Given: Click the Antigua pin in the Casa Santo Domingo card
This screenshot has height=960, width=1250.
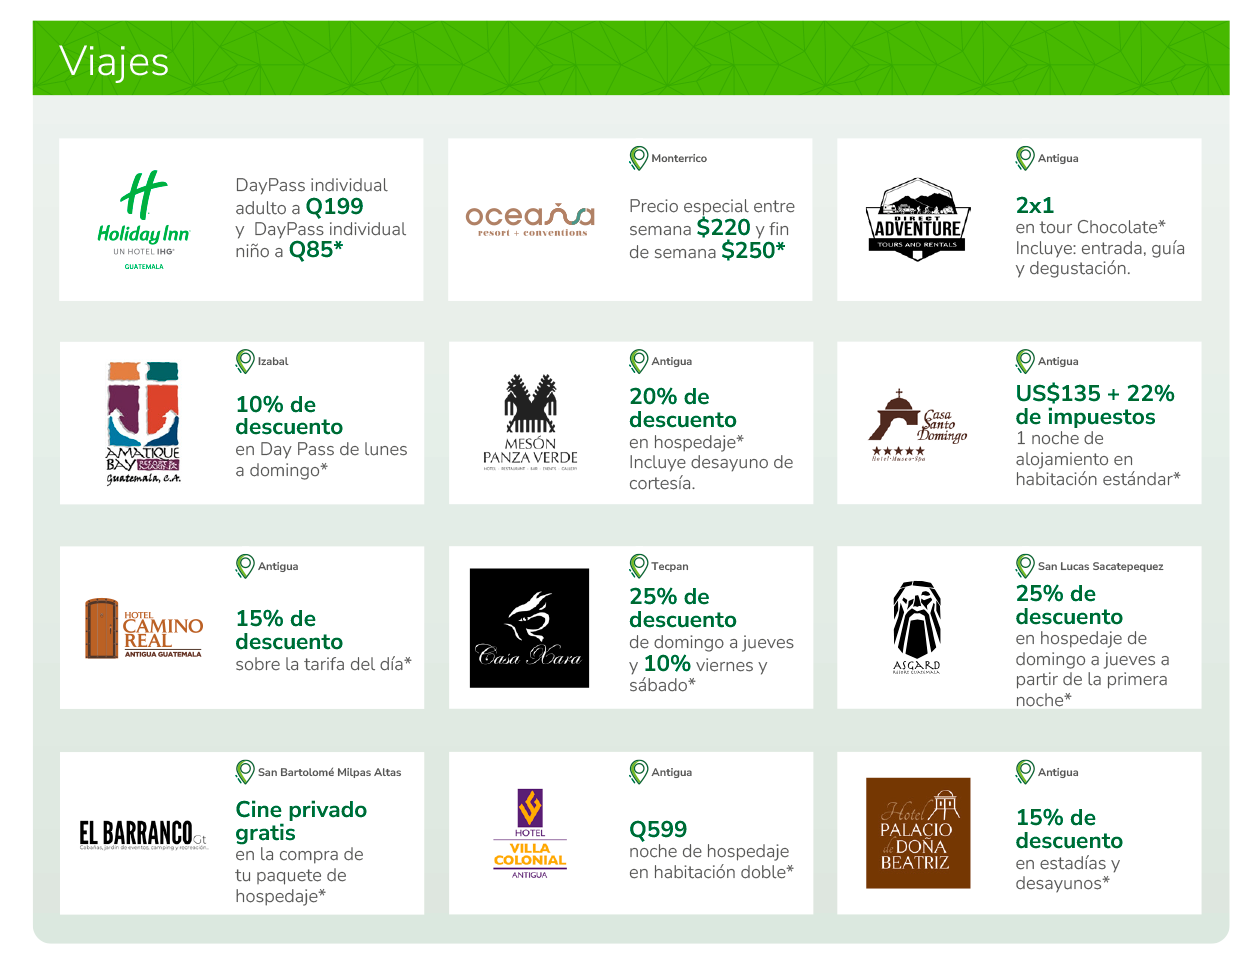Looking at the screenshot, I should 1025,361.
